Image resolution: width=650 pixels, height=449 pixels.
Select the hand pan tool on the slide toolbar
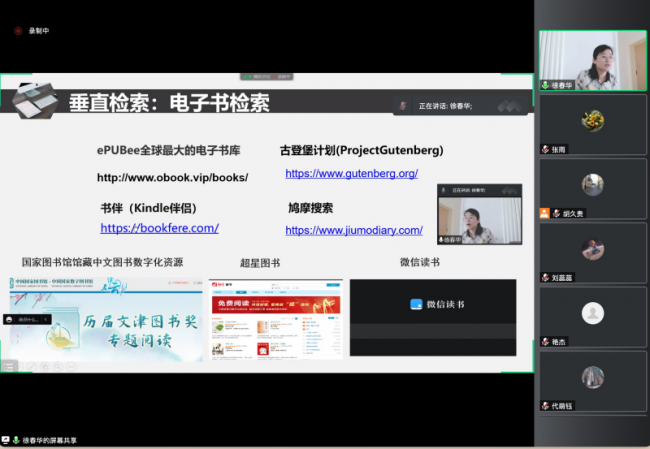click(x=45, y=366)
